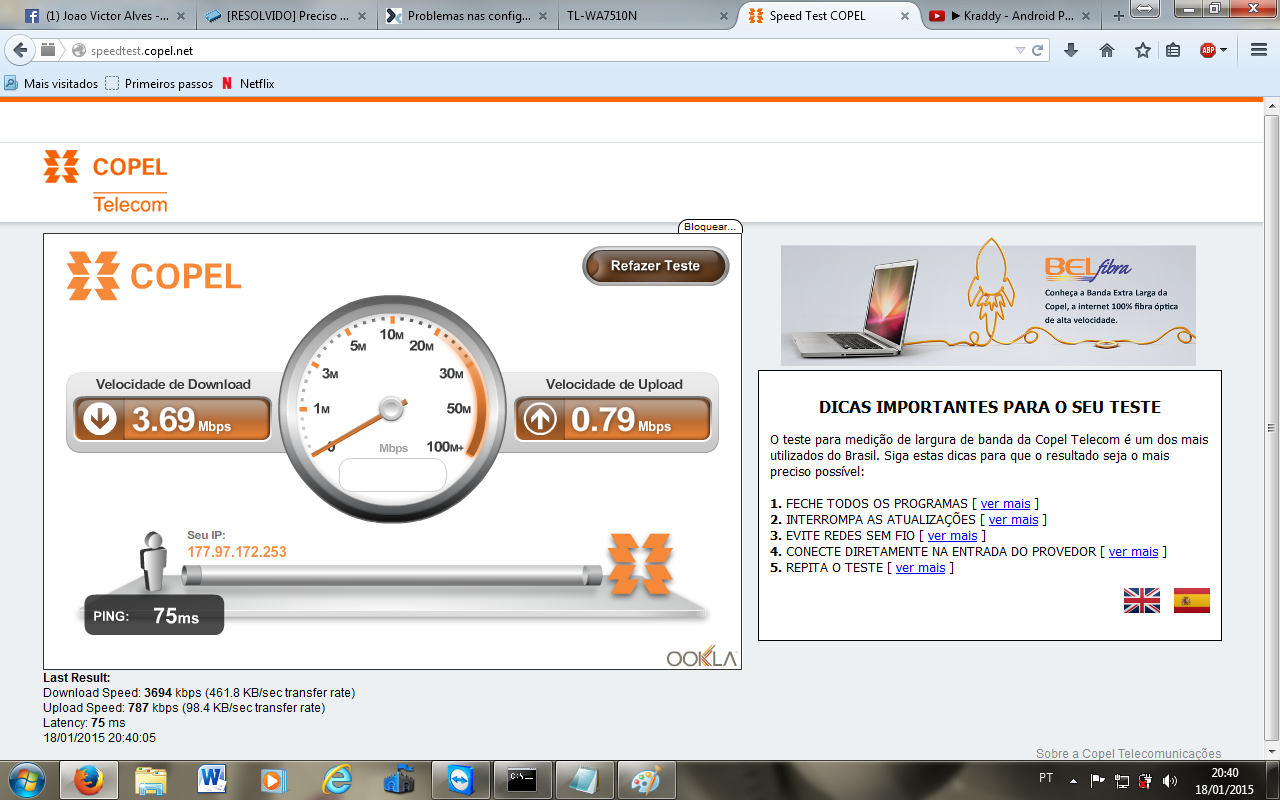The image size is (1280, 800).
Task: Click the upload arrow icon beside 0.79 Mbps
Action: click(540, 419)
